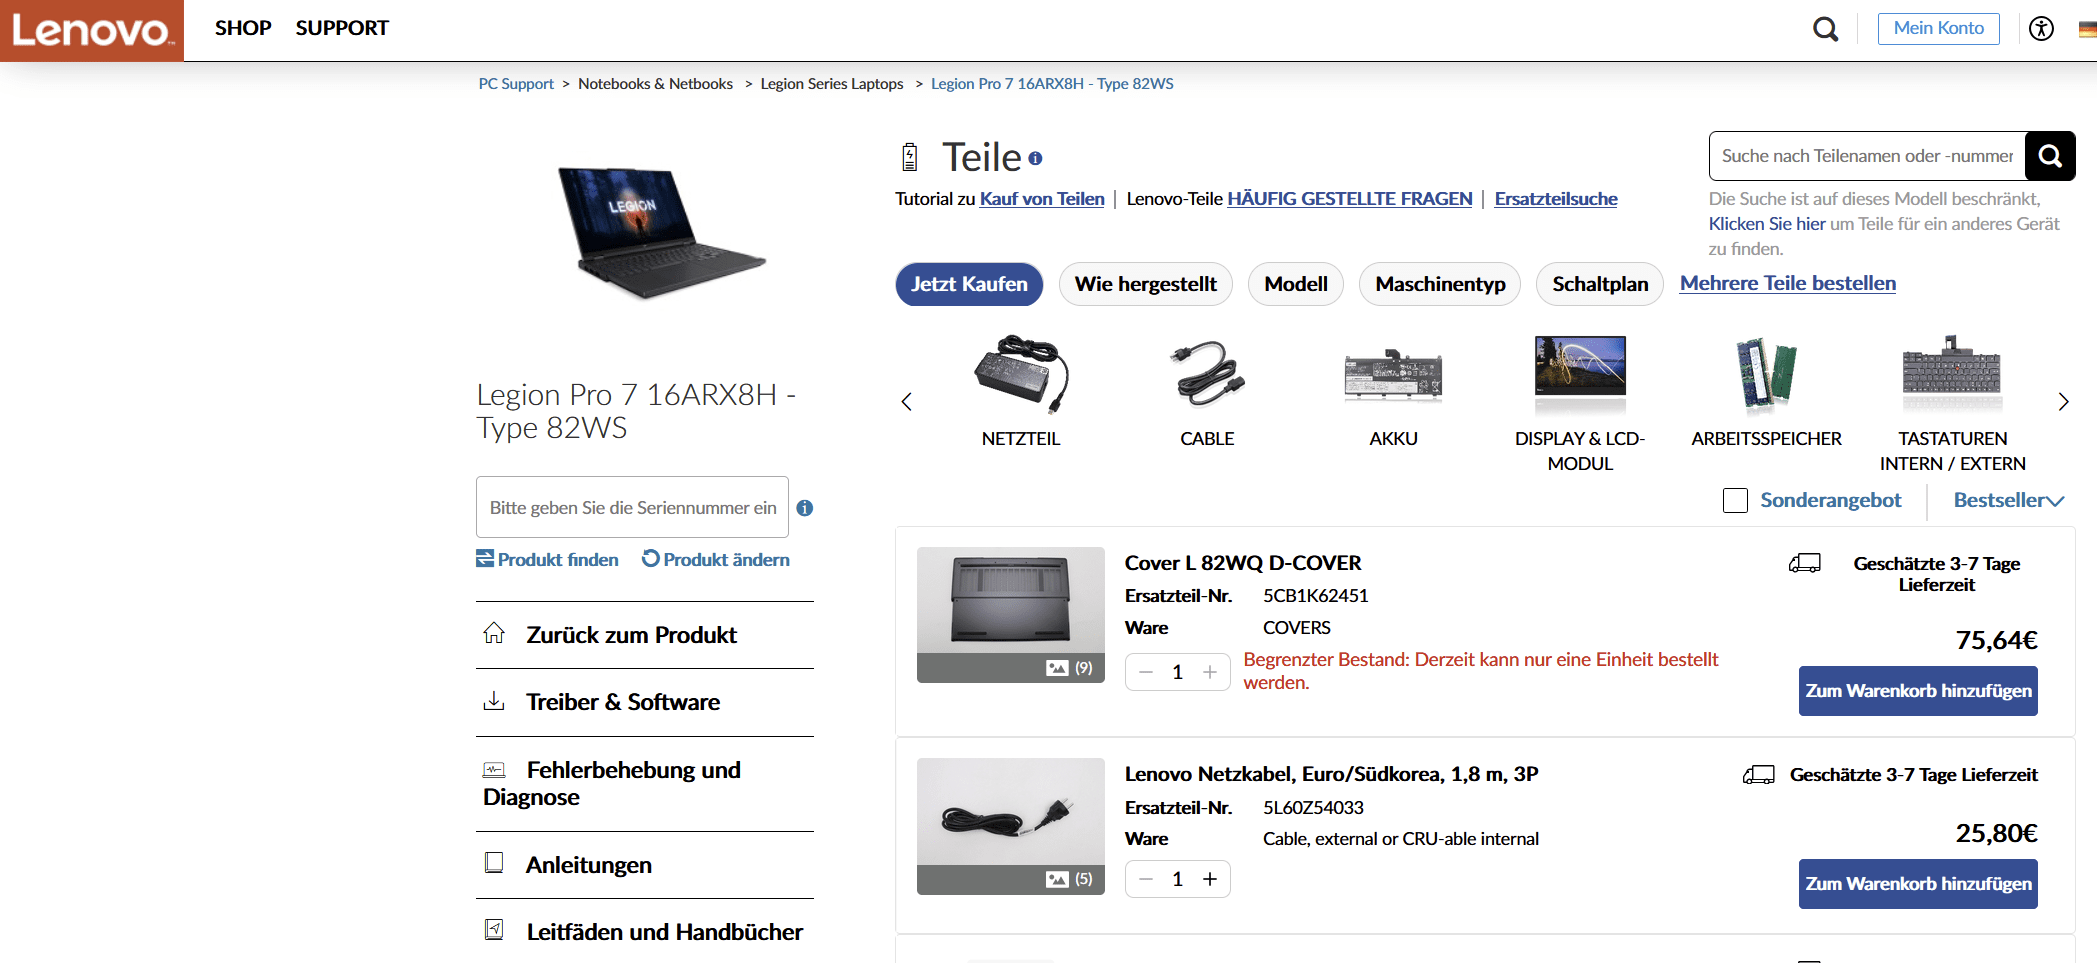
Task: Click the Seriennummer input field
Action: (632, 507)
